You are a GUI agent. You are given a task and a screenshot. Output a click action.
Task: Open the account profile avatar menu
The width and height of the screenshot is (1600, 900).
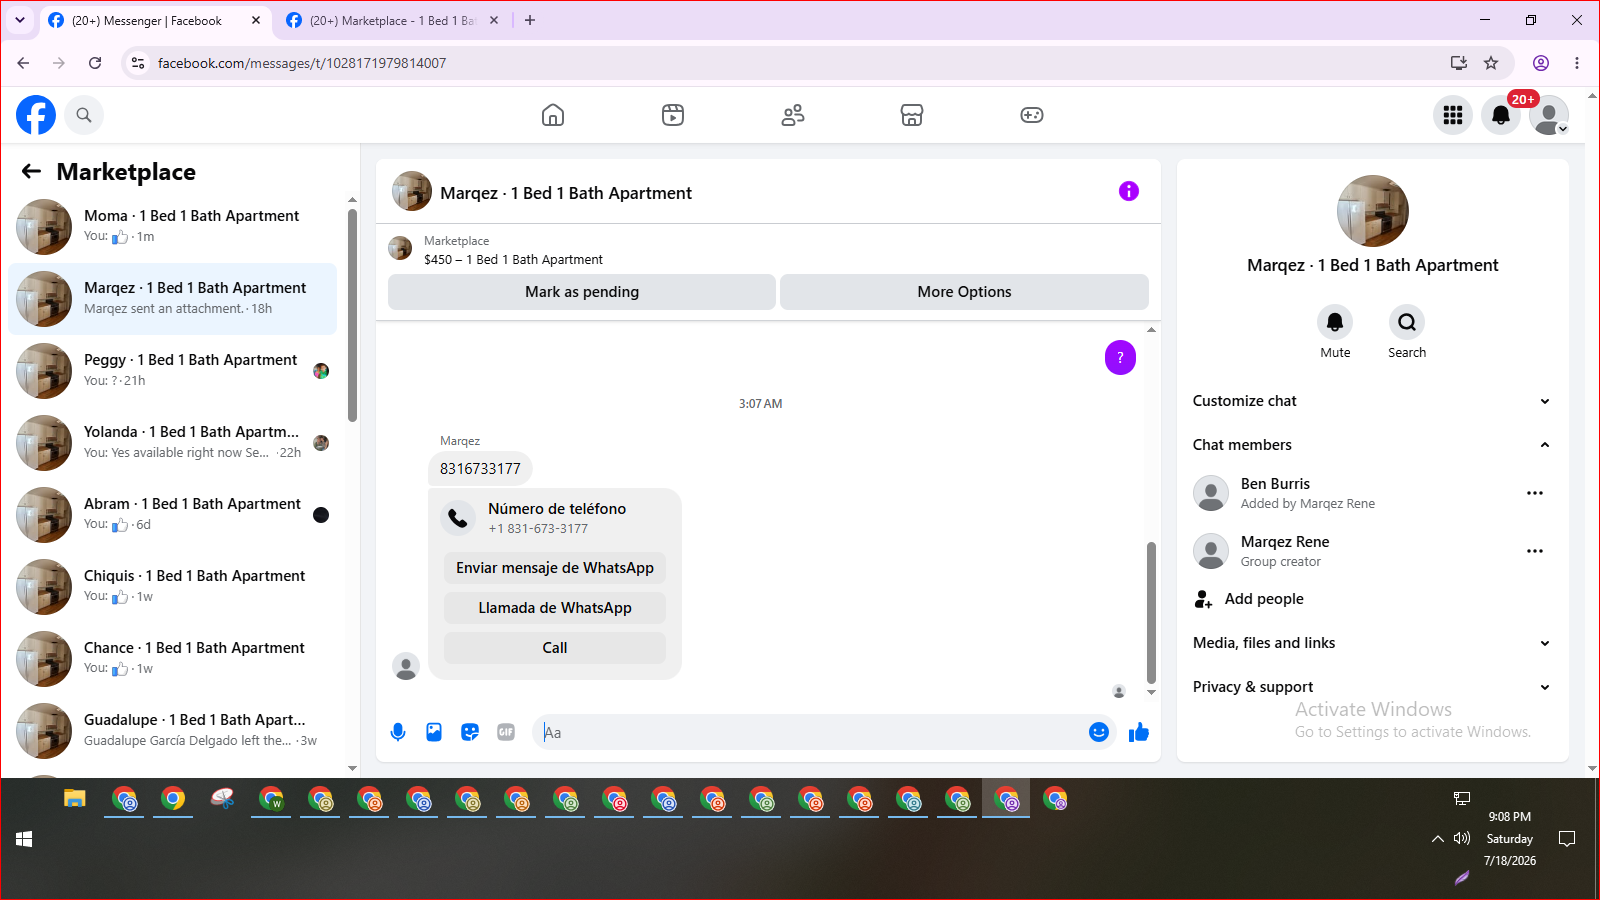pos(1549,115)
